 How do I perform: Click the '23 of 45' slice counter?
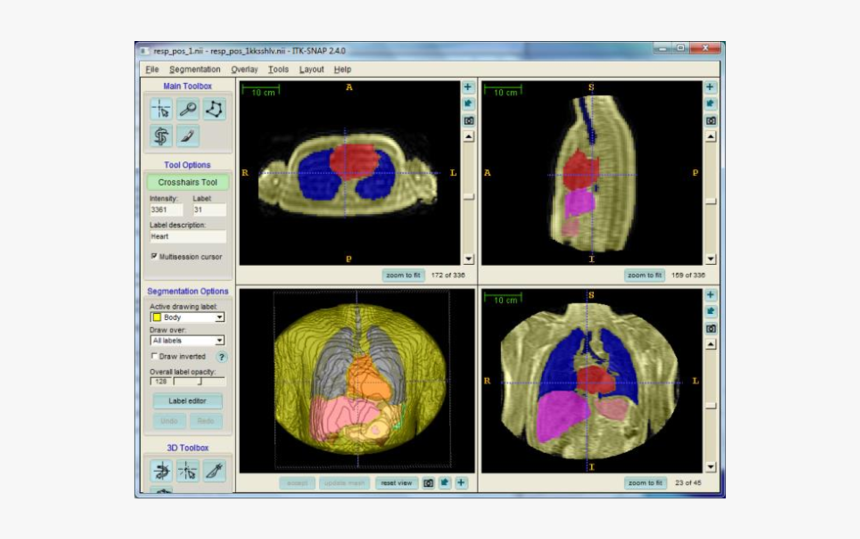click(688, 483)
